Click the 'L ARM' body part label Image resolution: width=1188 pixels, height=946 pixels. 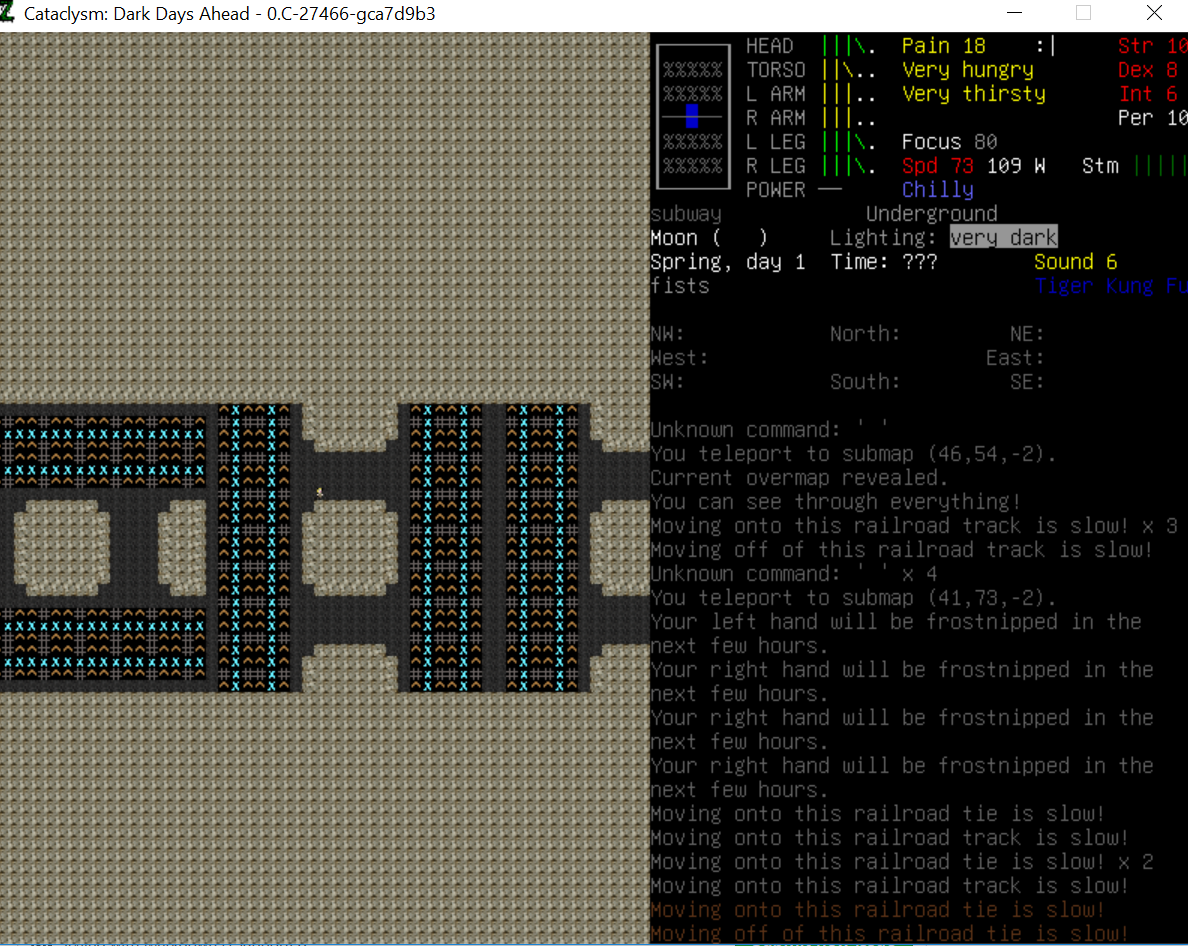coord(776,94)
